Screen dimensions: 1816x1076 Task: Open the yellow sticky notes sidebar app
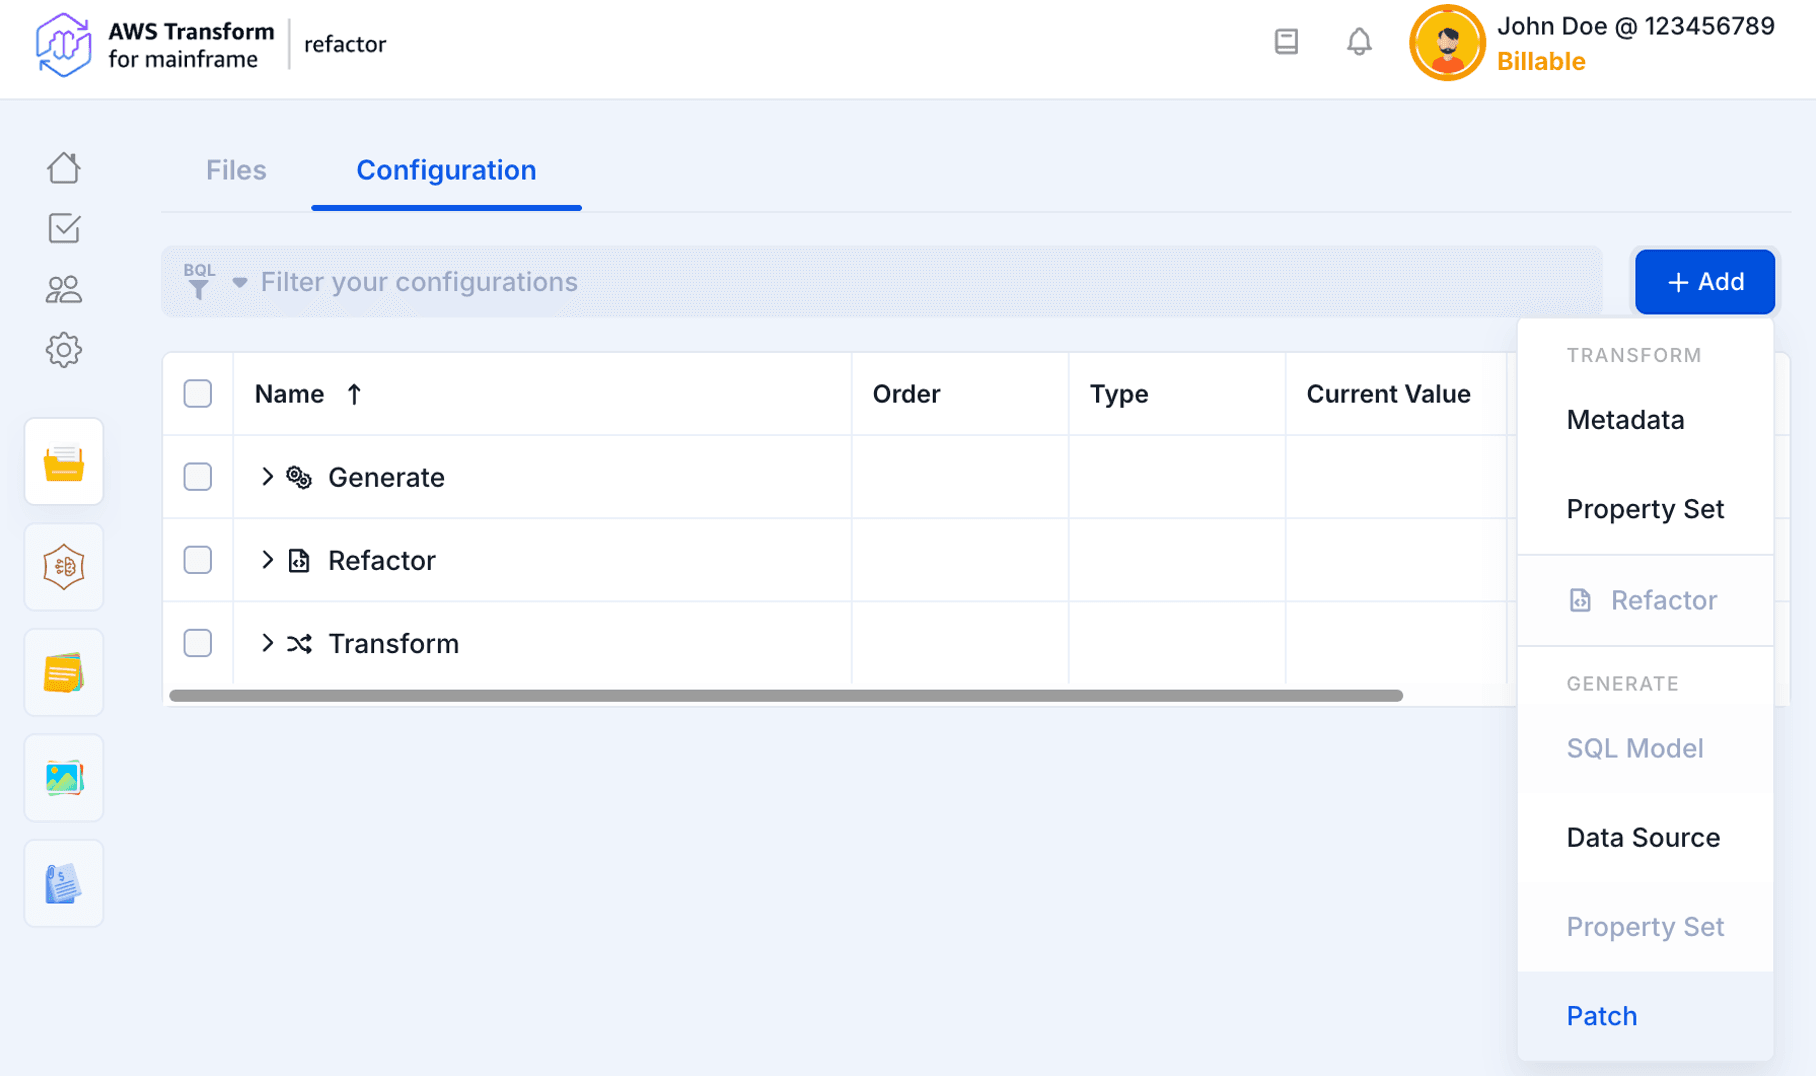point(64,673)
